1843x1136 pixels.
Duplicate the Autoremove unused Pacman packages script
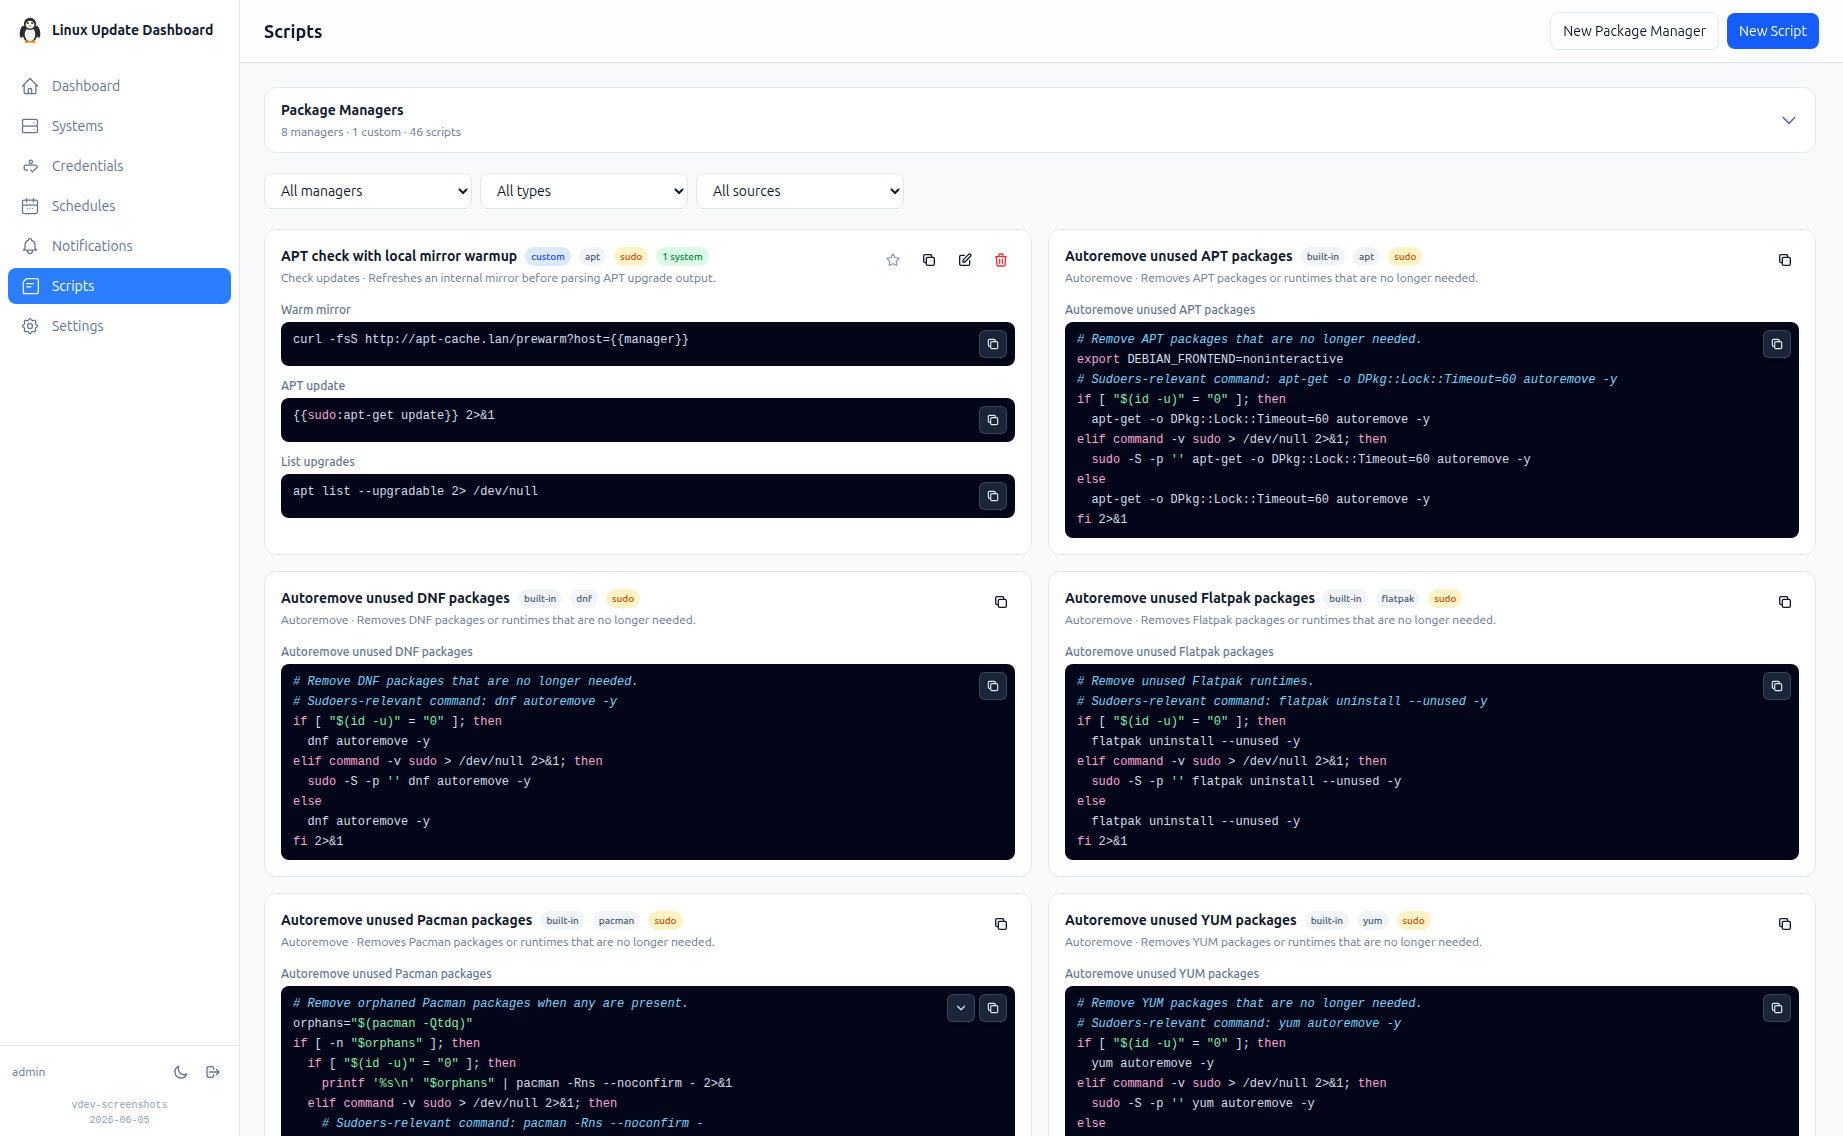1001,924
